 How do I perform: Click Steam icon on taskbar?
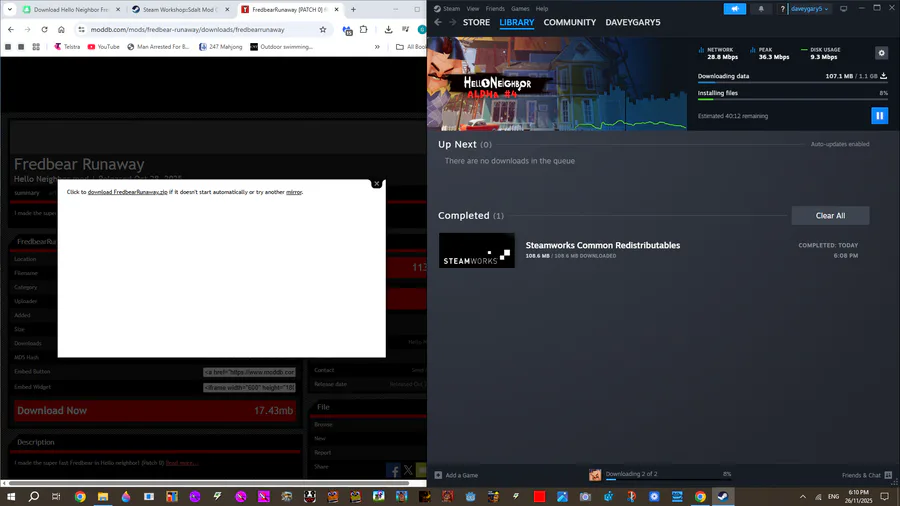pyautogui.click(x=723, y=496)
